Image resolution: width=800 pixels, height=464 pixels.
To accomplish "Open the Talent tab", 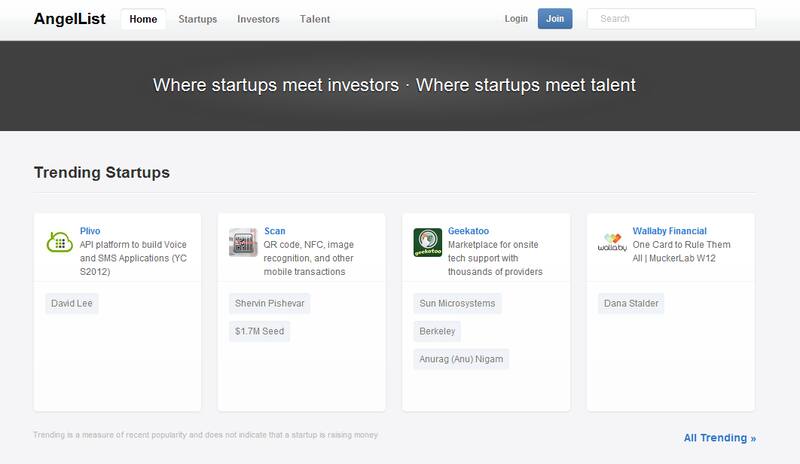I will (x=315, y=19).
